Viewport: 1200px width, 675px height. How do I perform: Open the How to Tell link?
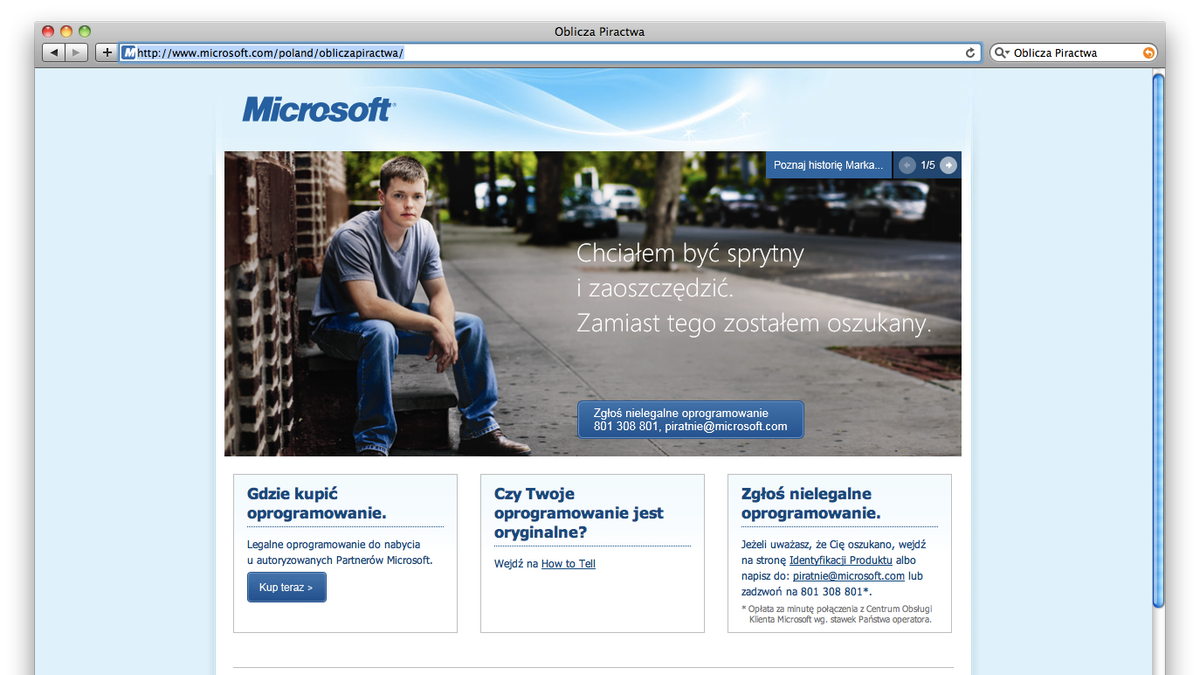coord(569,563)
